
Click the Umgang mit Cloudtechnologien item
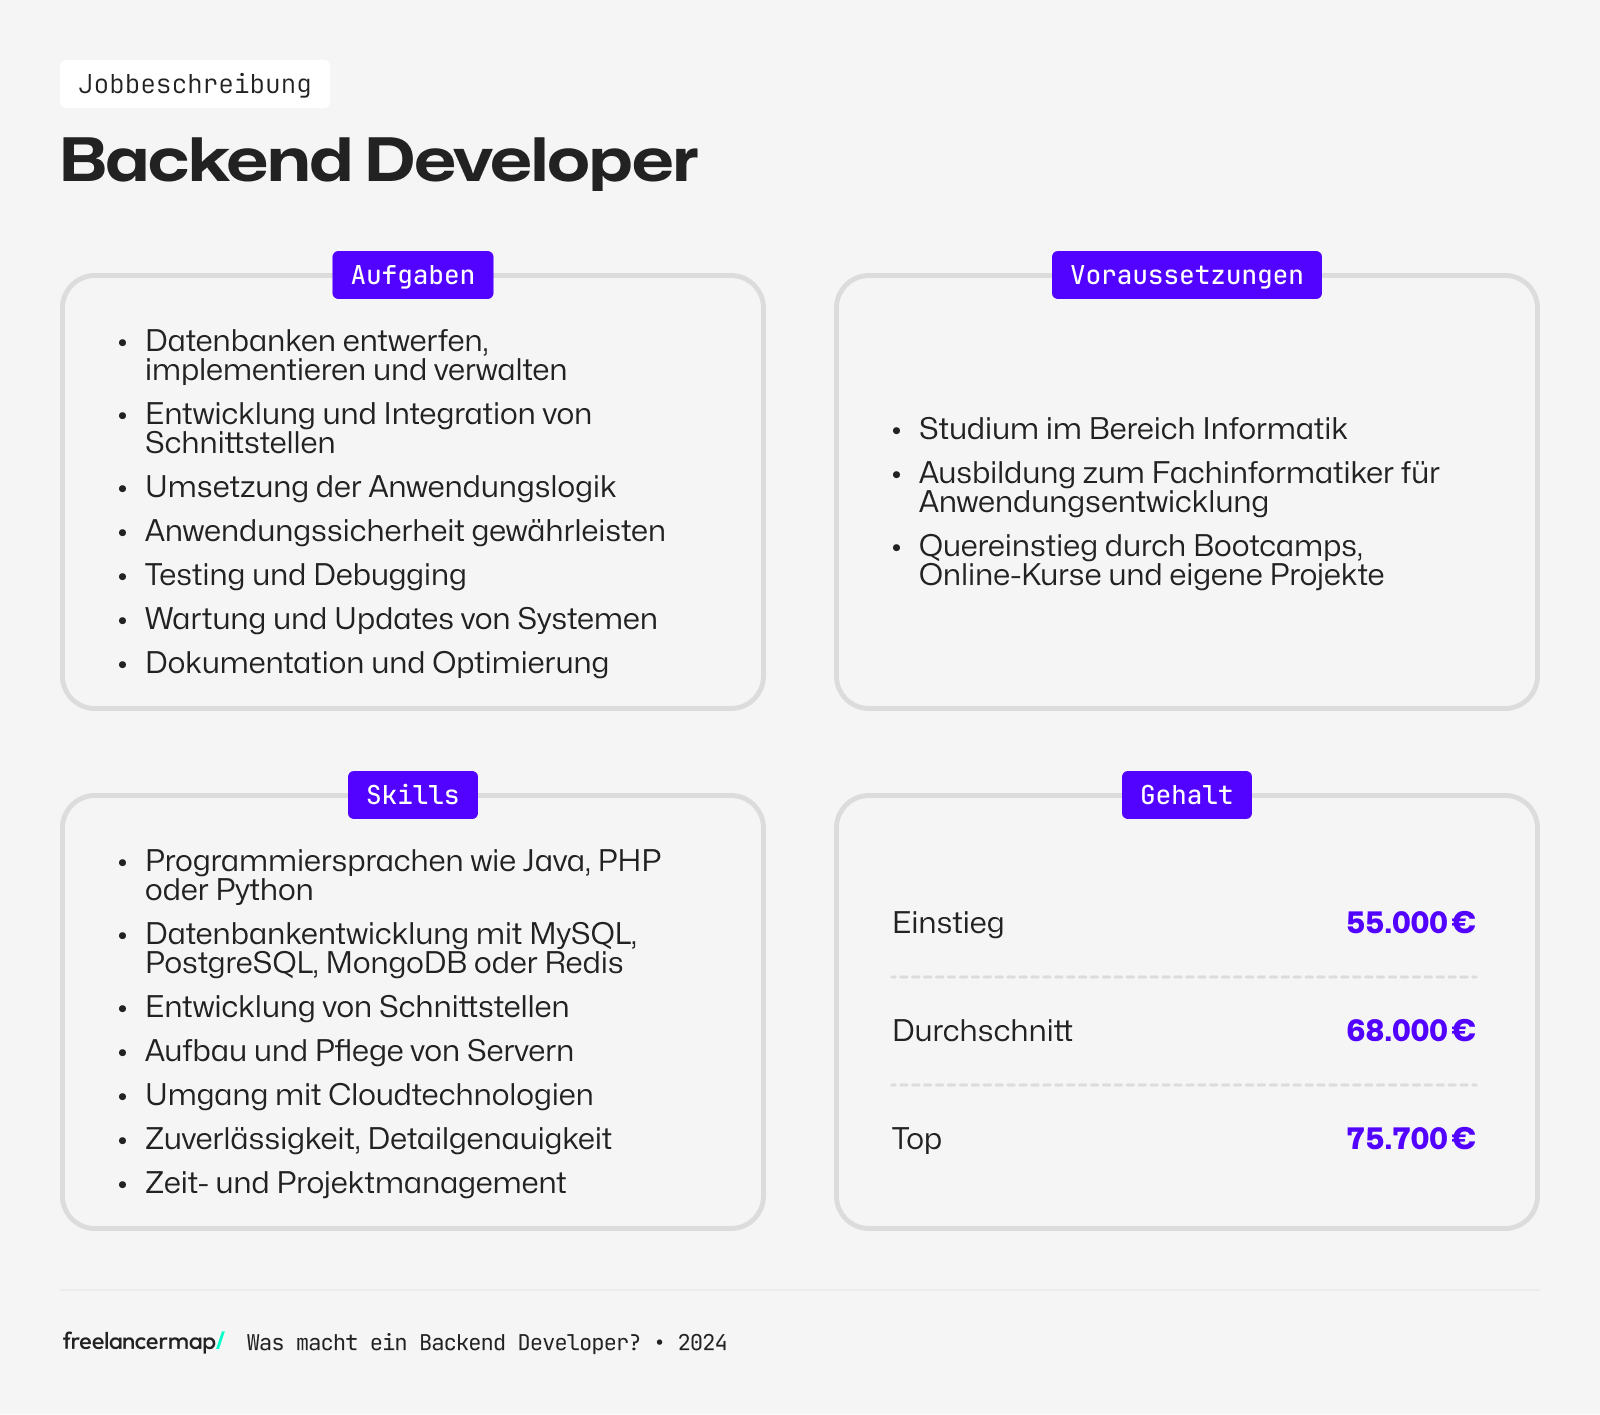369,1095
